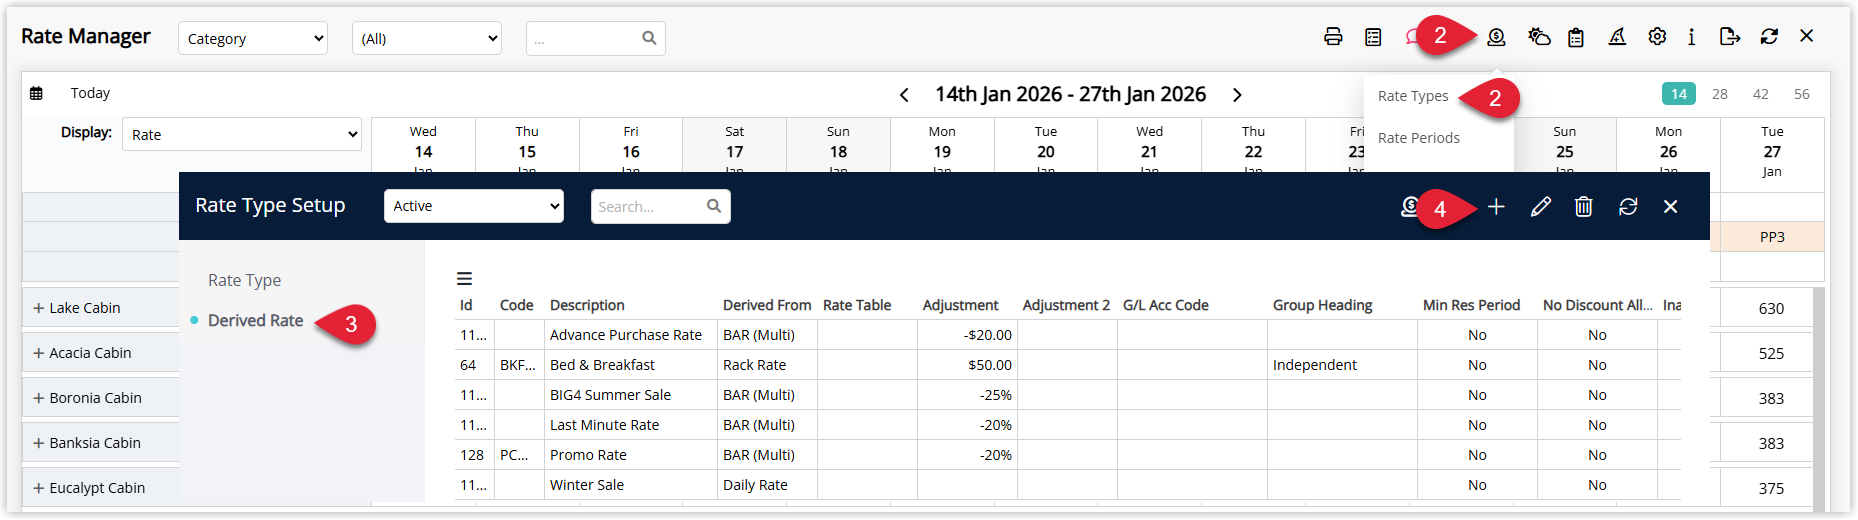Click the export file icon
Image resolution: width=1858 pixels, height=520 pixels.
[1730, 37]
